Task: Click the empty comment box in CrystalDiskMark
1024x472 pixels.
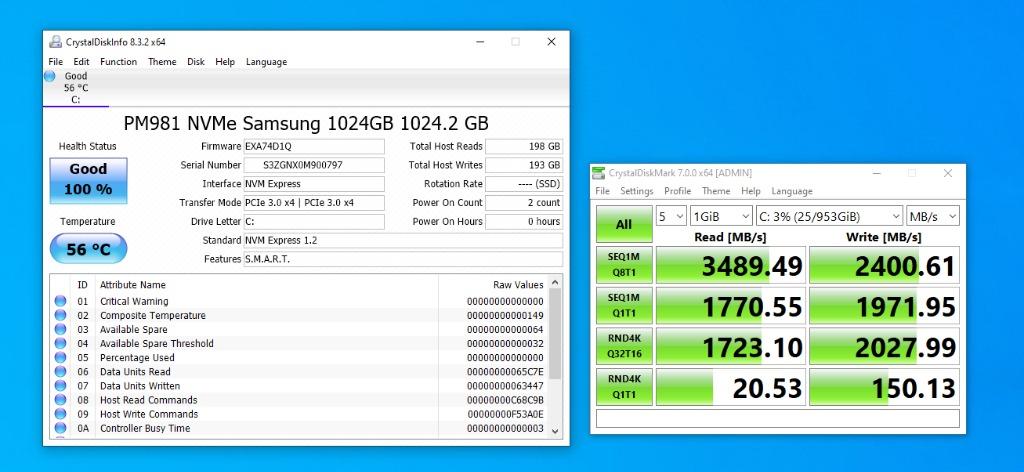Action: (x=778, y=418)
